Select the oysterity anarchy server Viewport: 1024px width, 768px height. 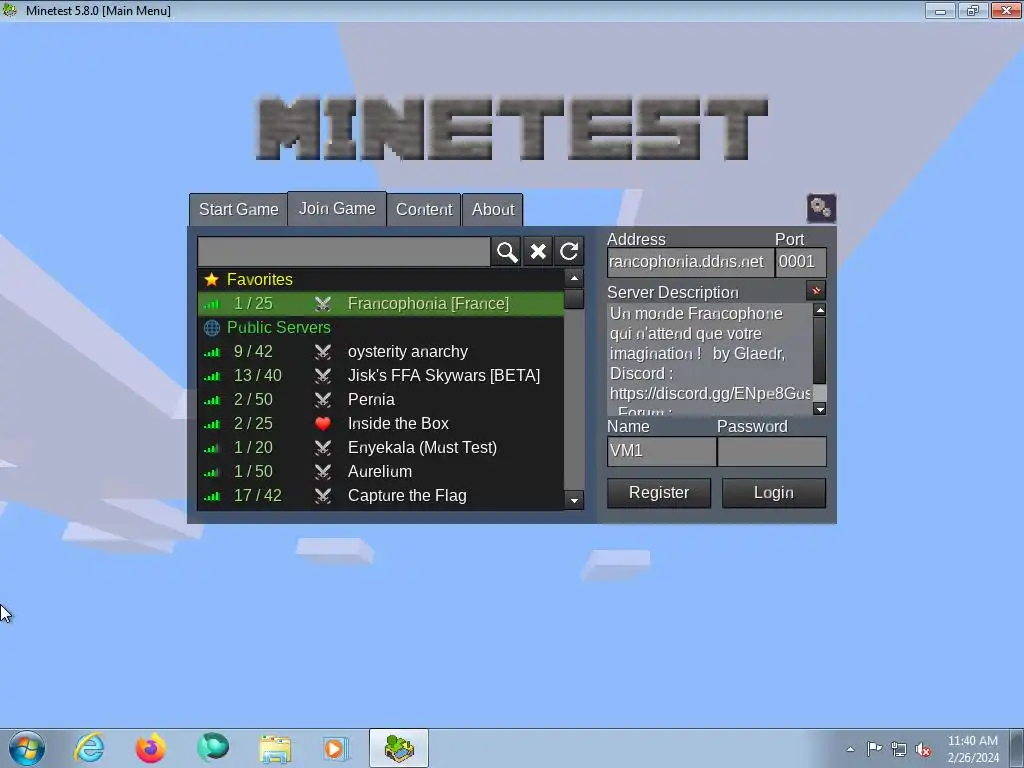click(x=381, y=352)
